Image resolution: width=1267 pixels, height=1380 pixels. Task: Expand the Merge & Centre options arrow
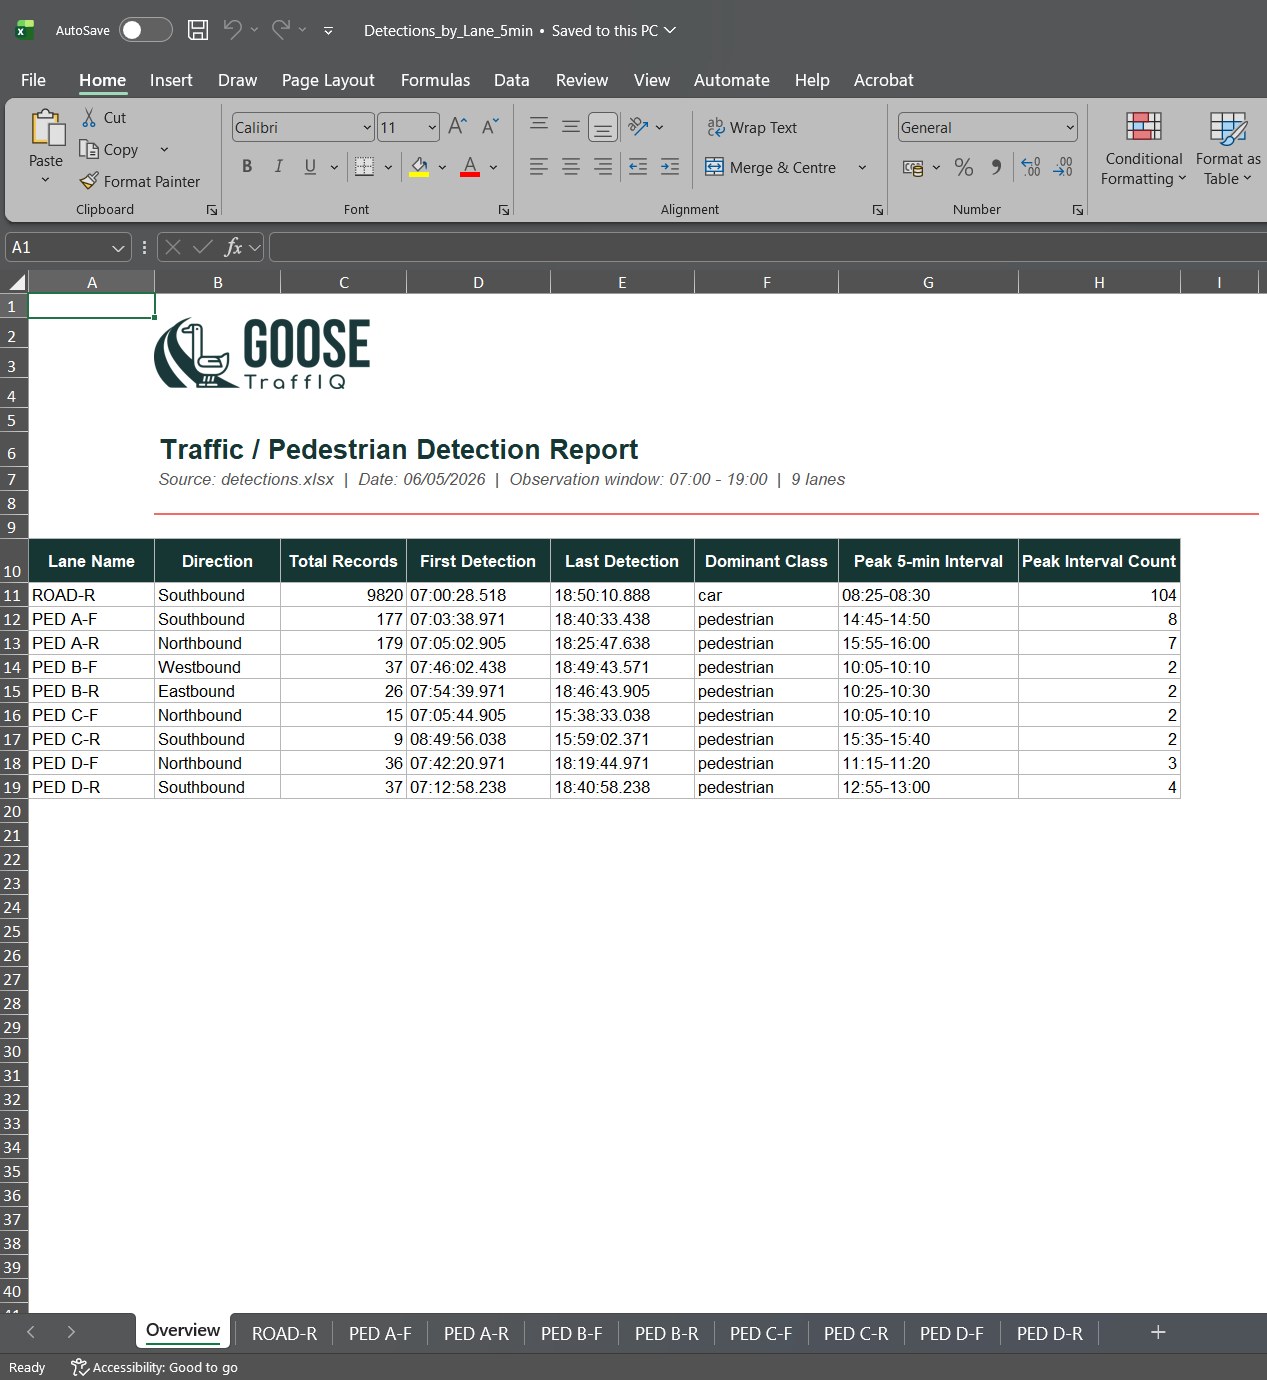pyautogui.click(x=862, y=167)
